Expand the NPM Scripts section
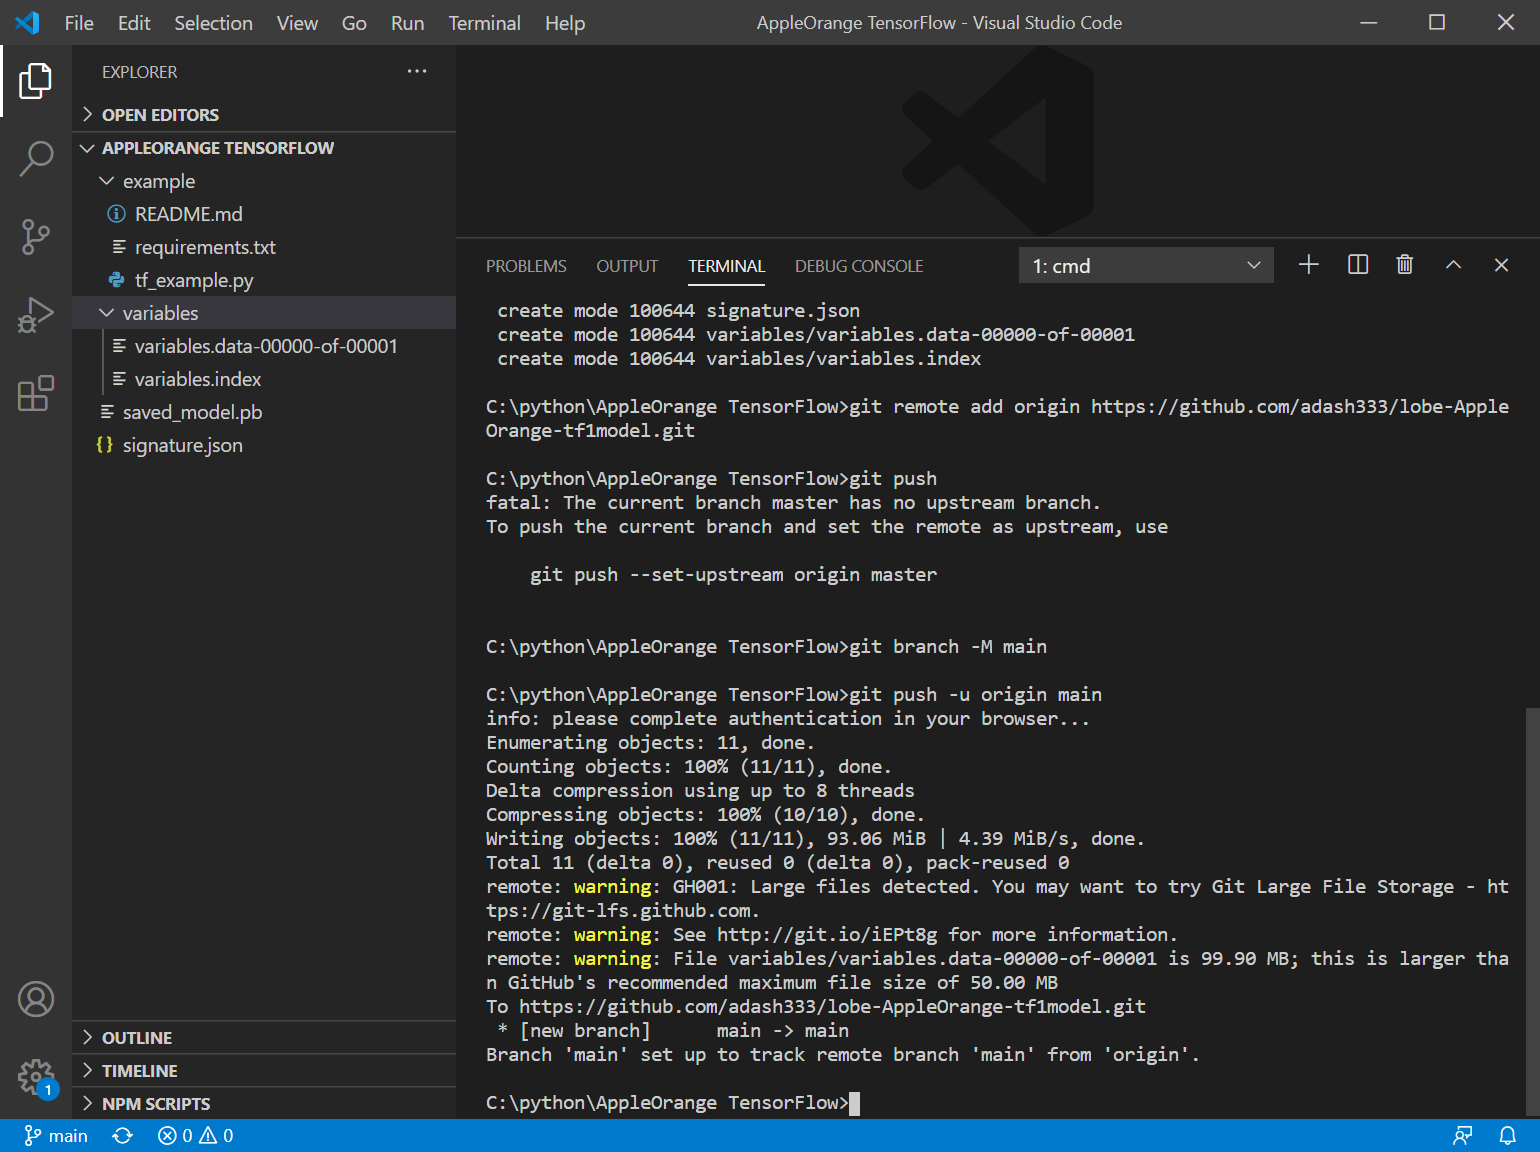Viewport: 1540px width, 1152px height. click(x=264, y=1104)
